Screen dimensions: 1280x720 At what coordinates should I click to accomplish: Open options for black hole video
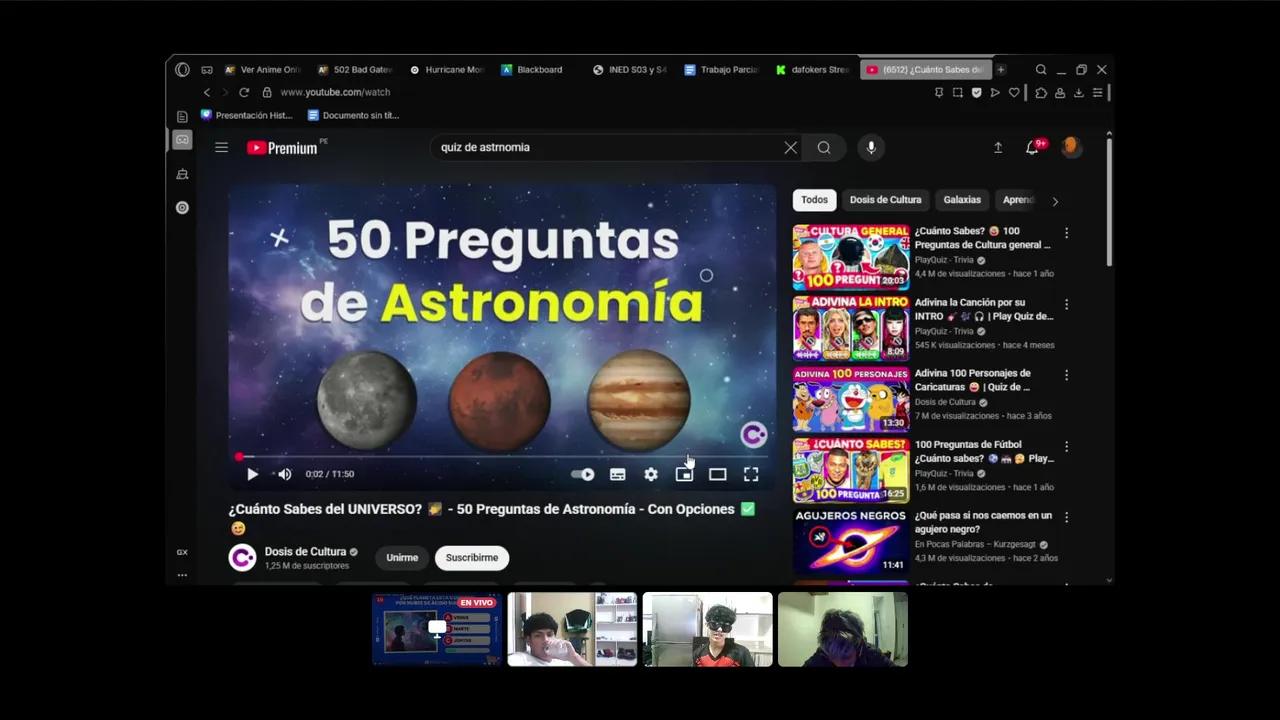click(x=1066, y=518)
